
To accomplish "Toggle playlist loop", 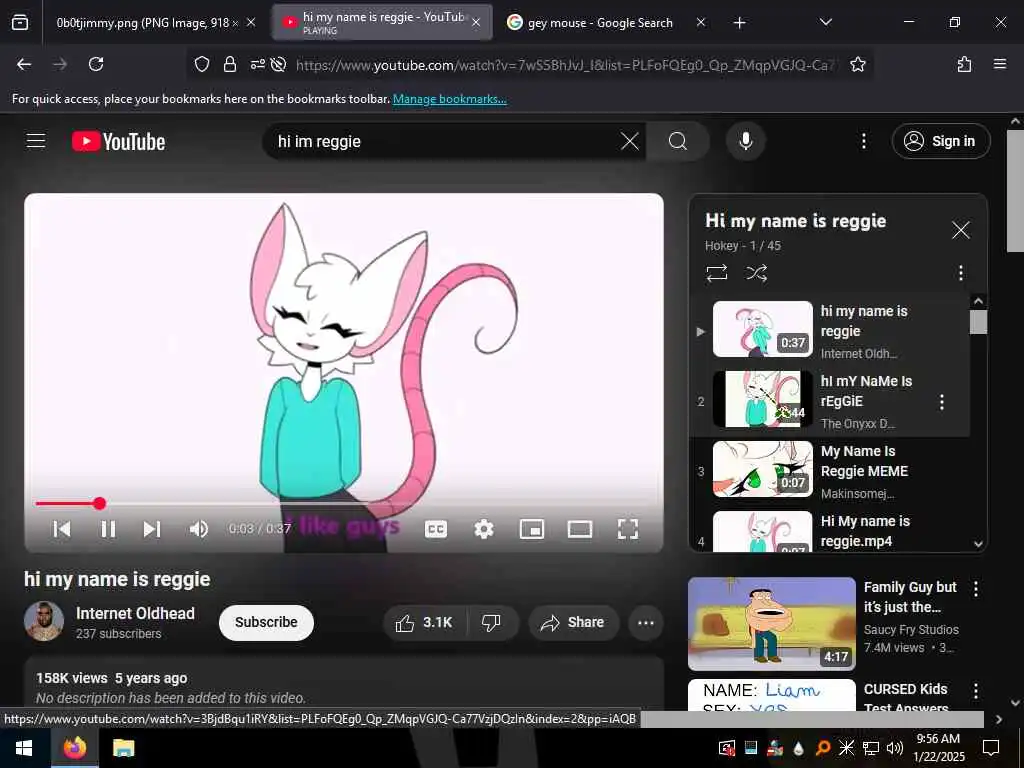I will coord(716,273).
